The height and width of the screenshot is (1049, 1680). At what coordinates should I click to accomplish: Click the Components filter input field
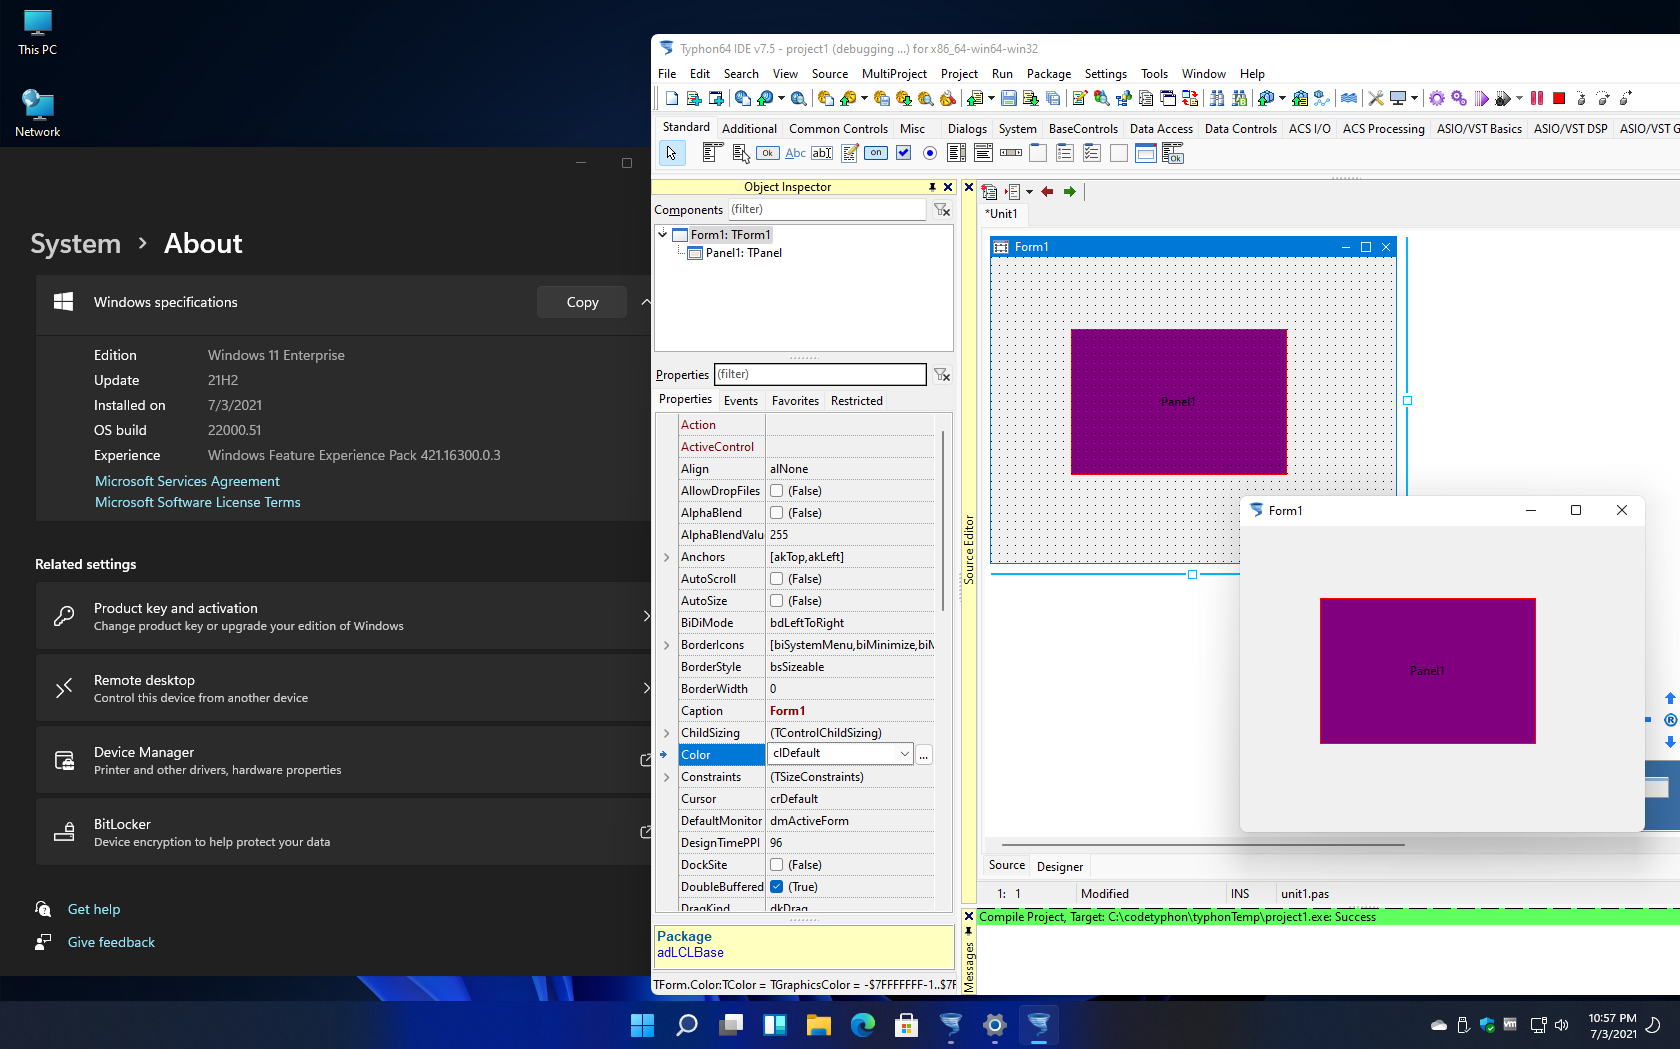click(826, 210)
